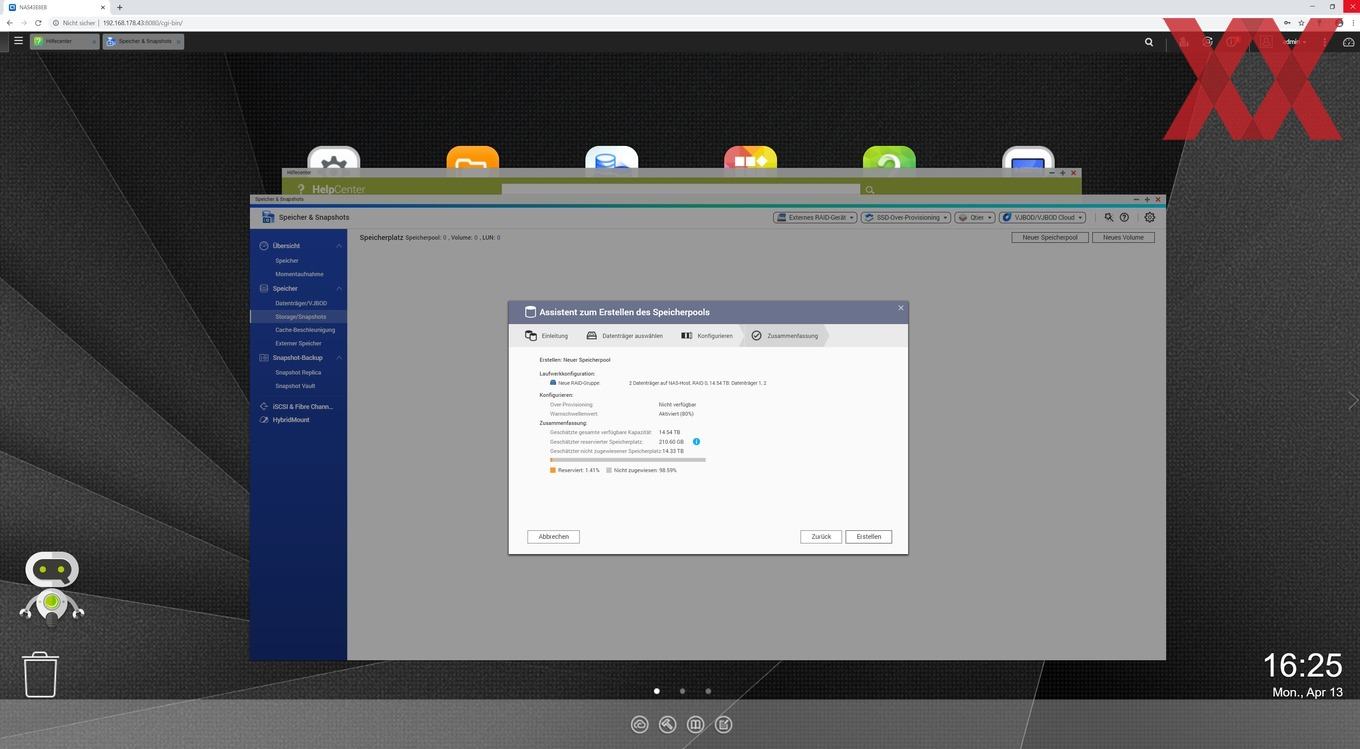Open the SSD-Over-Provisioning dropdown
Image resolution: width=1360 pixels, height=749 pixels.
(x=905, y=217)
